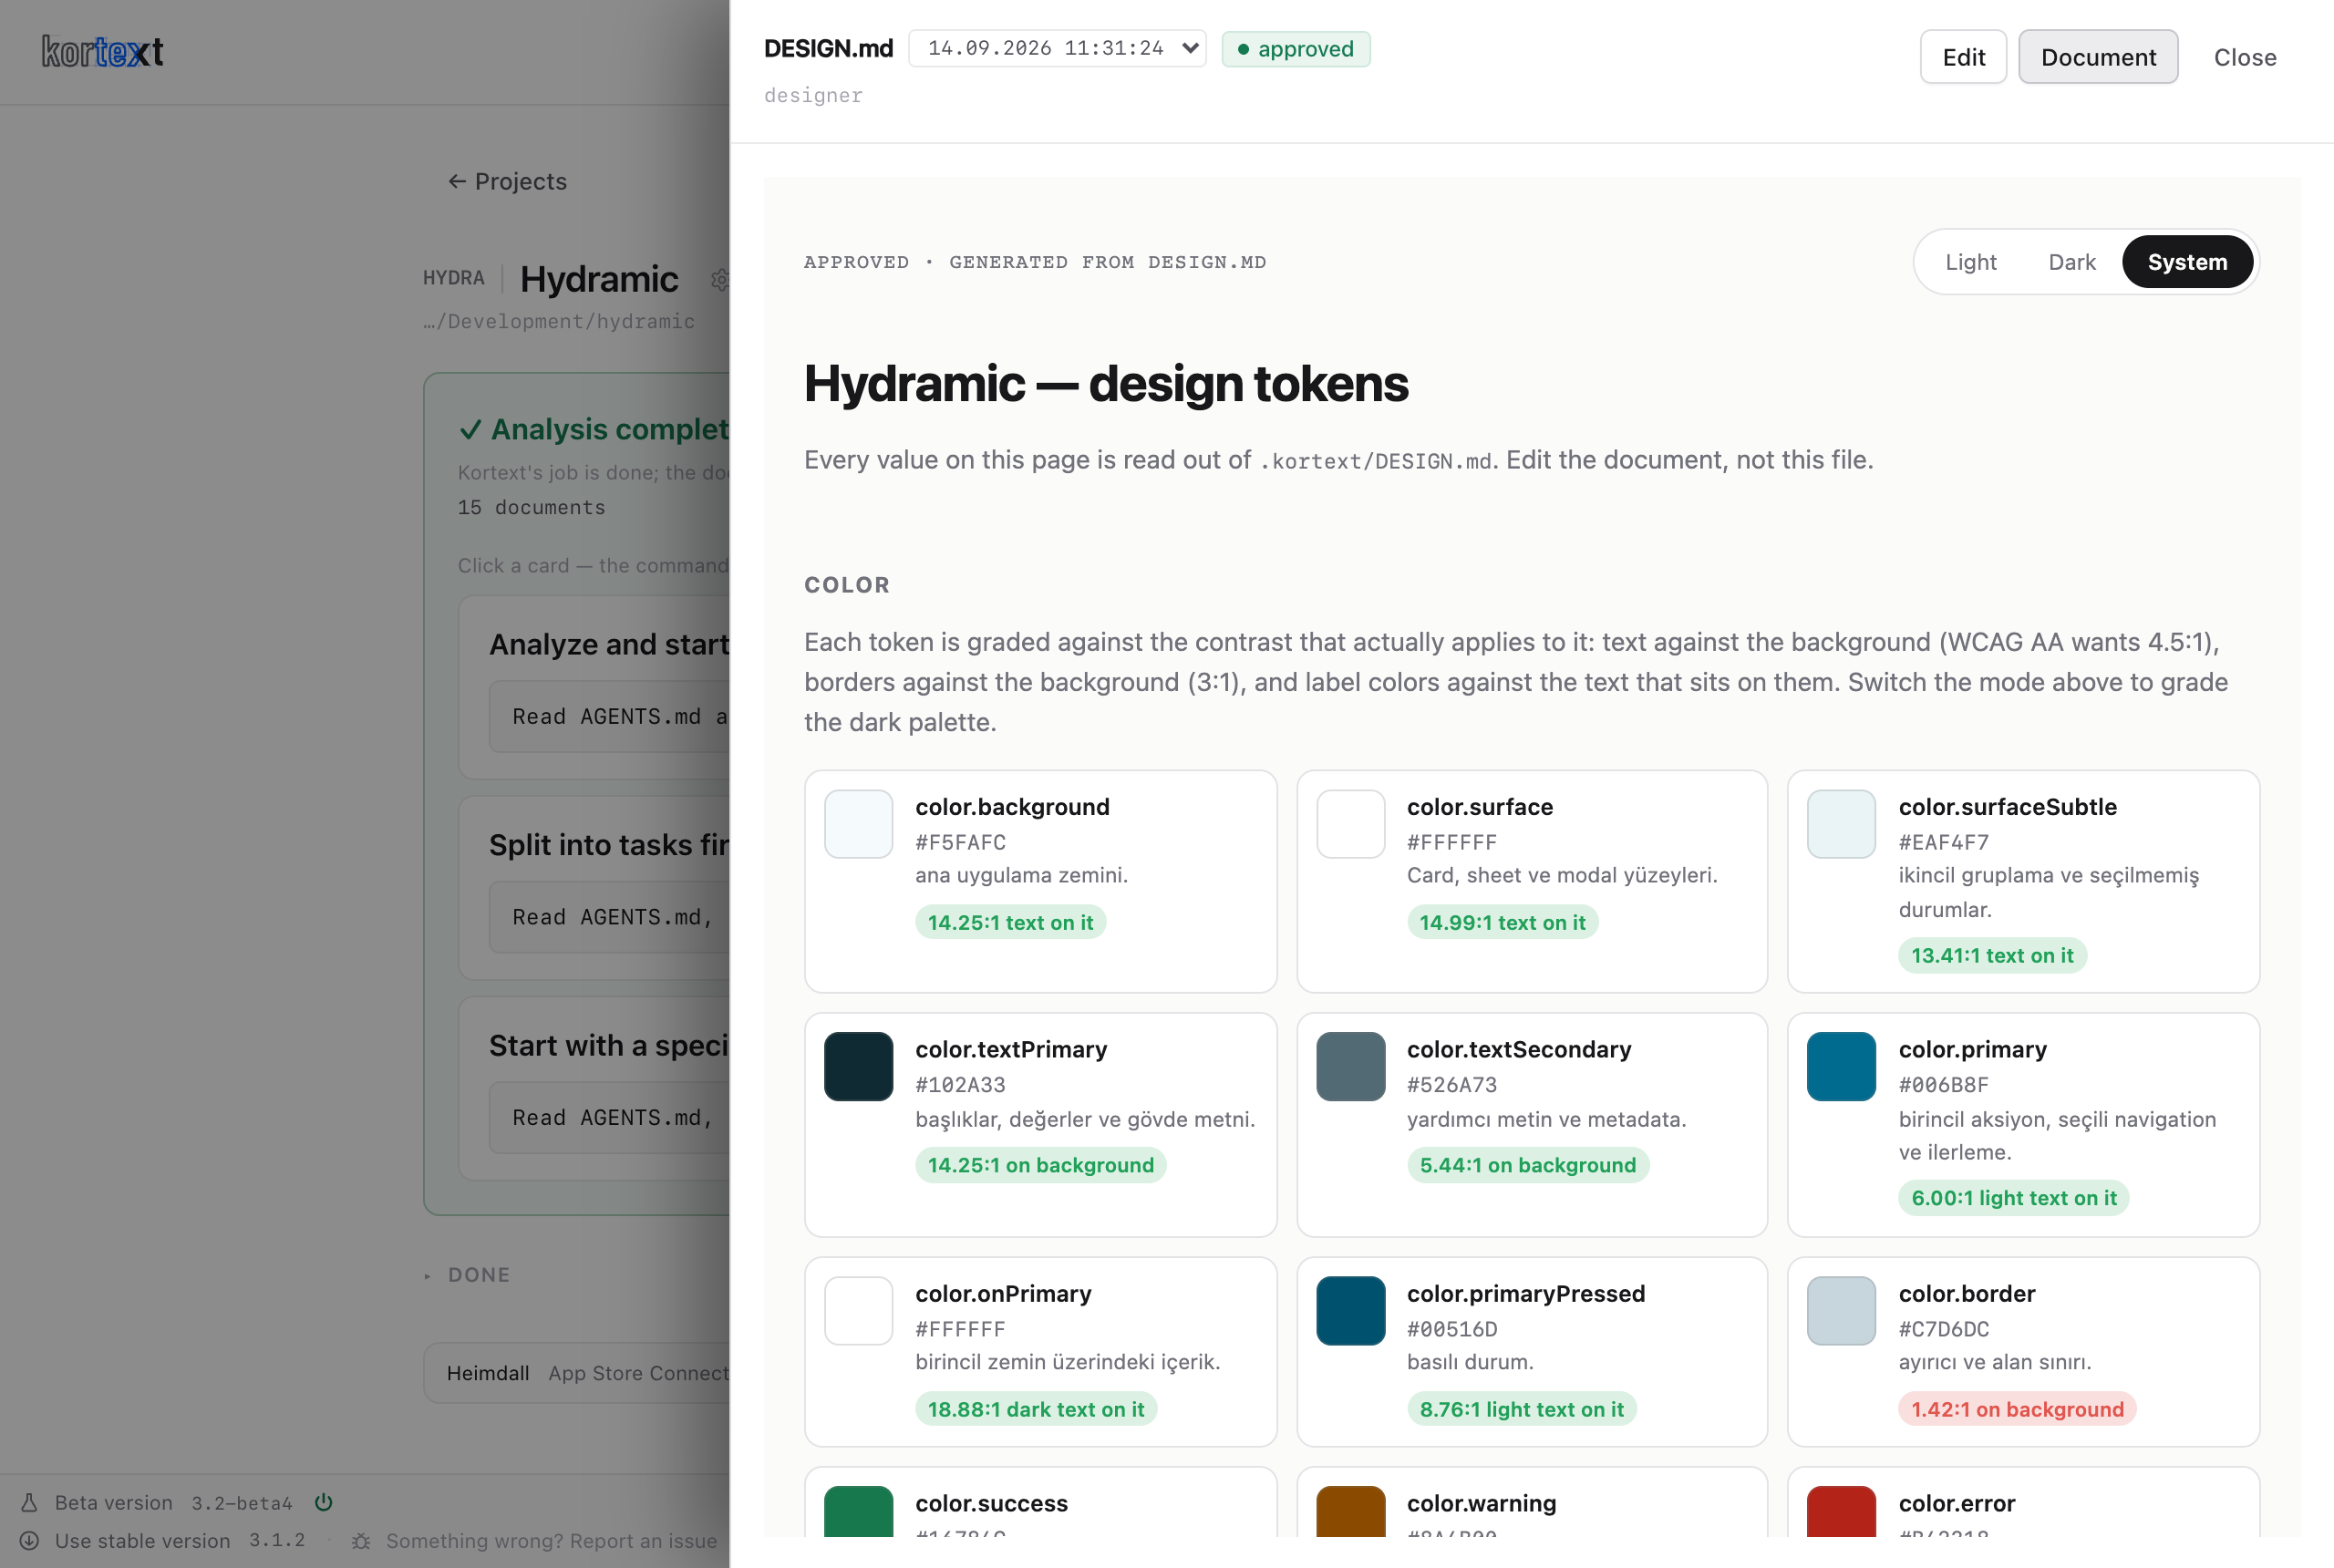Click the 6.00:1 light text on it badge
The height and width of the screenshot is (1568, 2334).
click(2014, 1198)
